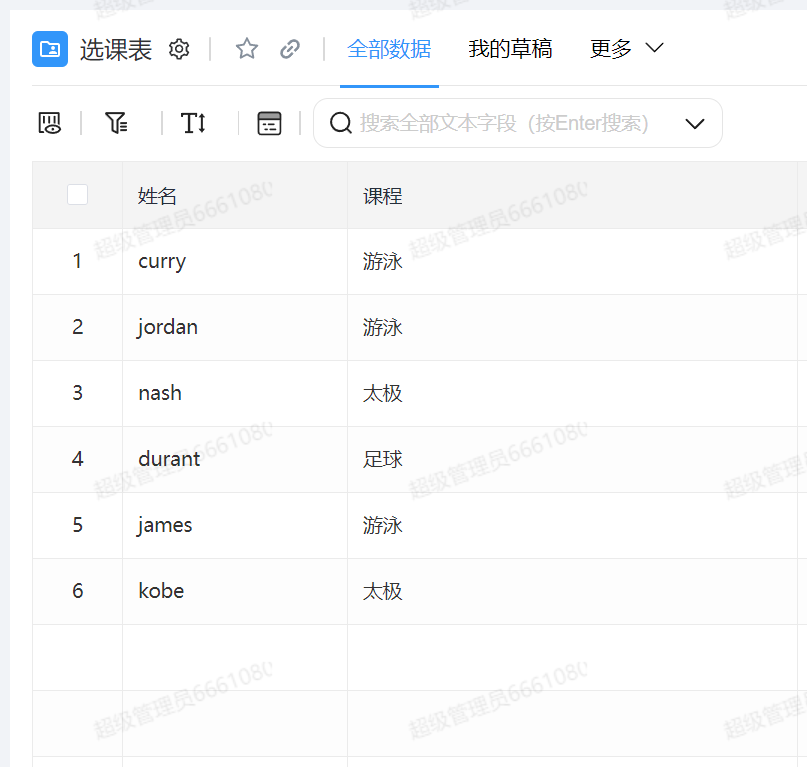Click the 课程 column header
807x767 pixels.
pos(382,196)
